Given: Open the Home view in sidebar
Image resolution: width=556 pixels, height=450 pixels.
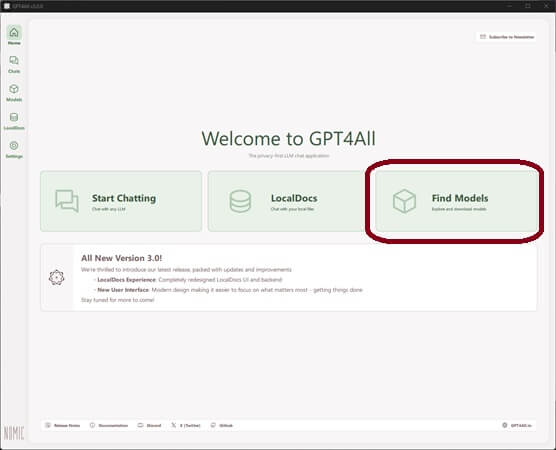Looking at the screenshot, I should click(14, 35).
